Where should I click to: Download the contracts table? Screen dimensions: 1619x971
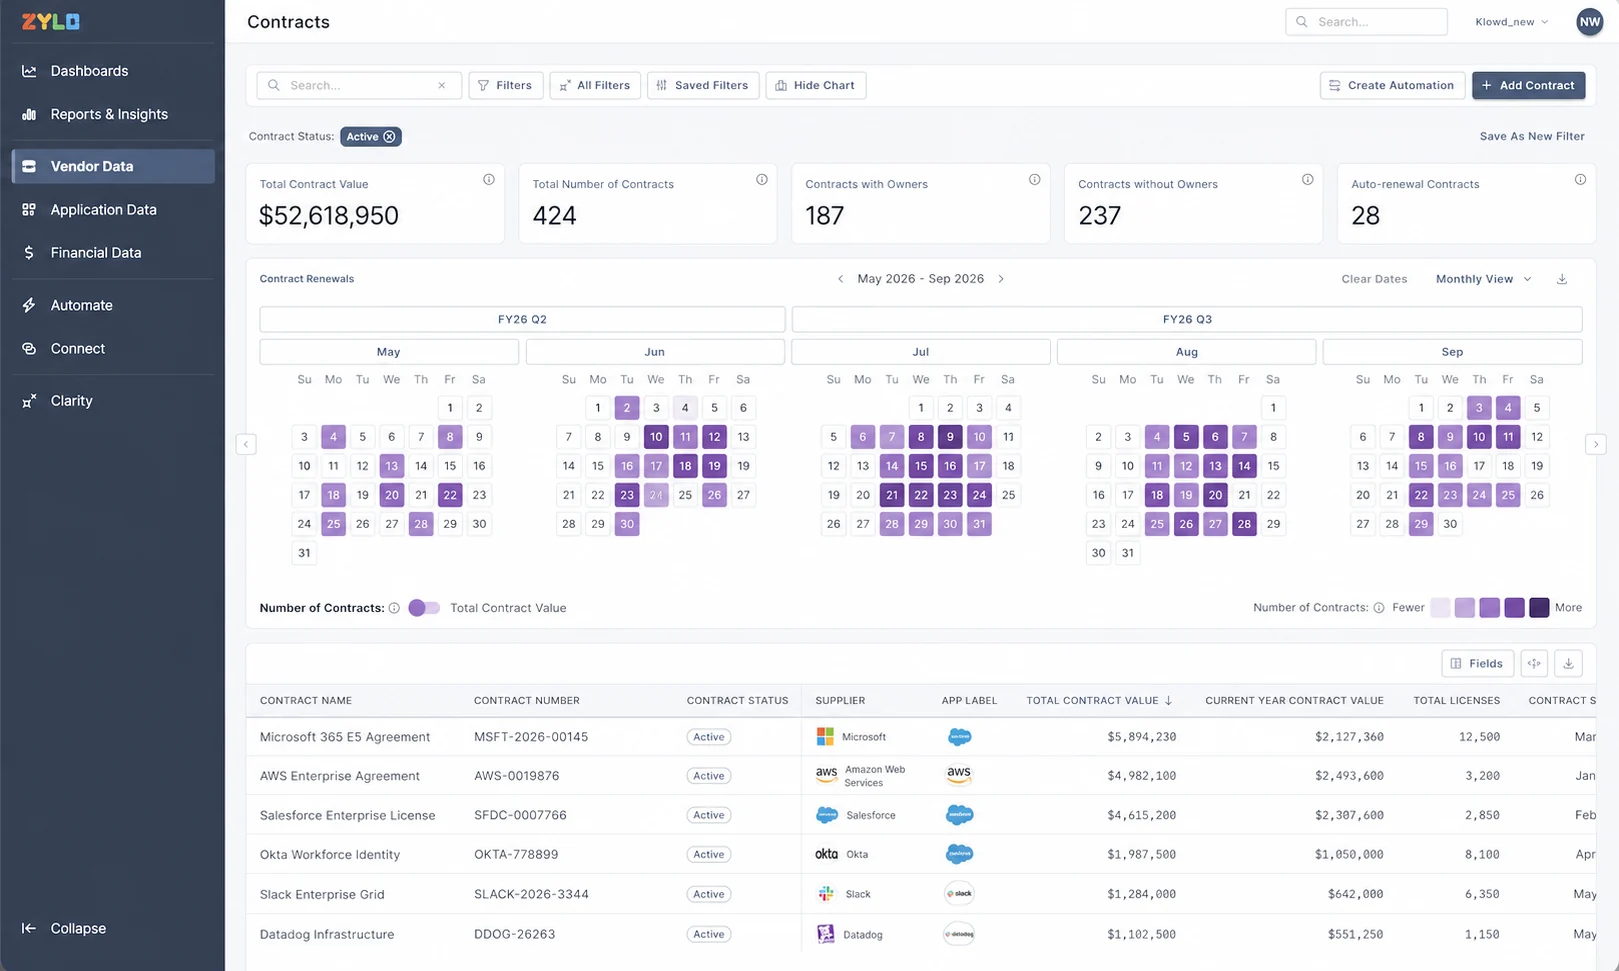coord(1568,663)
